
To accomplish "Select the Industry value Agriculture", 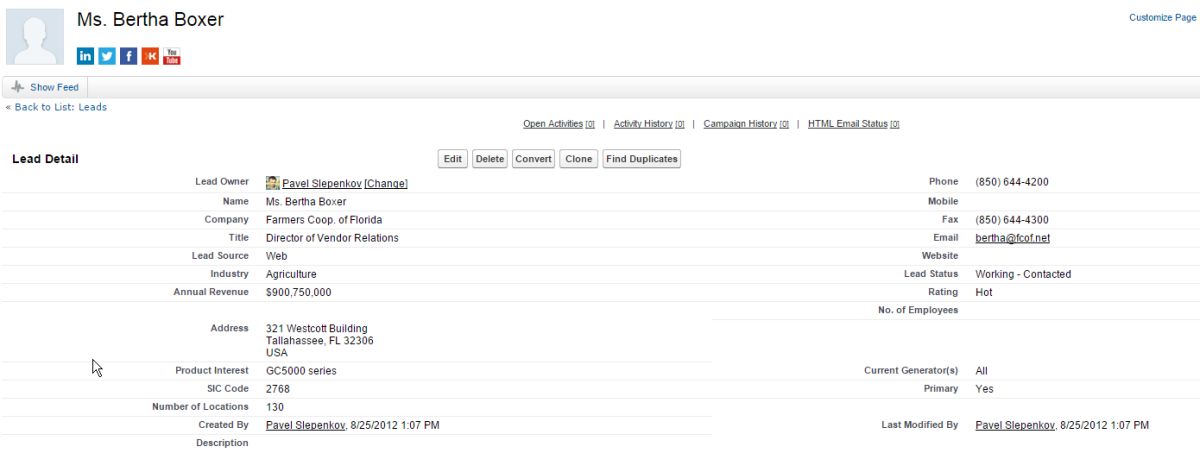I will click(x=291, y=274).
